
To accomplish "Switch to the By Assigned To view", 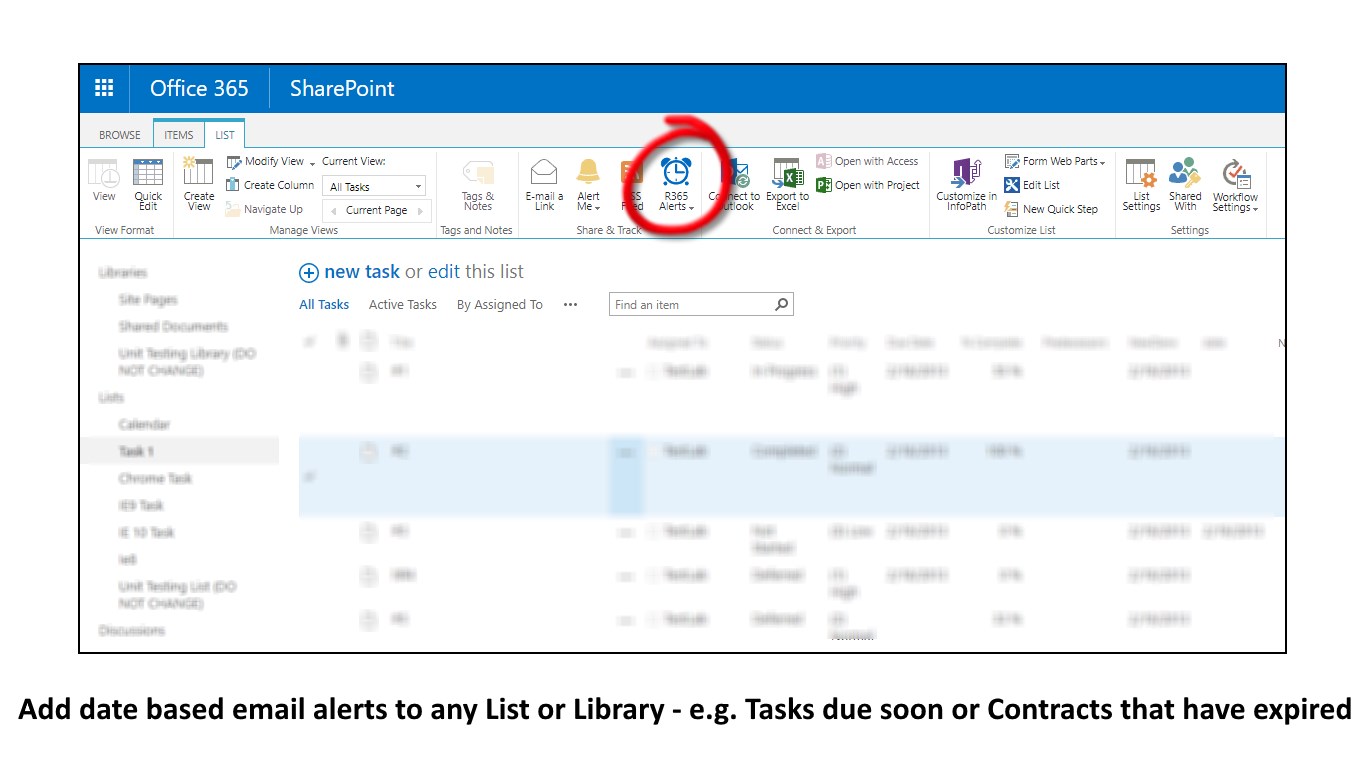I will [500, 305].
